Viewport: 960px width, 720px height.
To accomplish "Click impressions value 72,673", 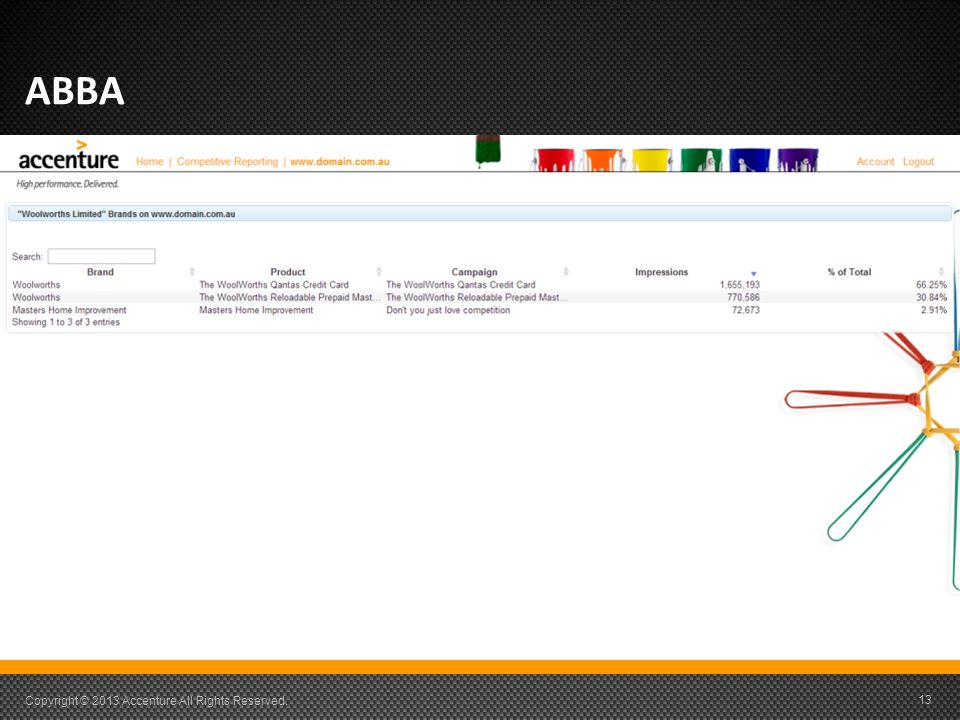I will 746,310.
